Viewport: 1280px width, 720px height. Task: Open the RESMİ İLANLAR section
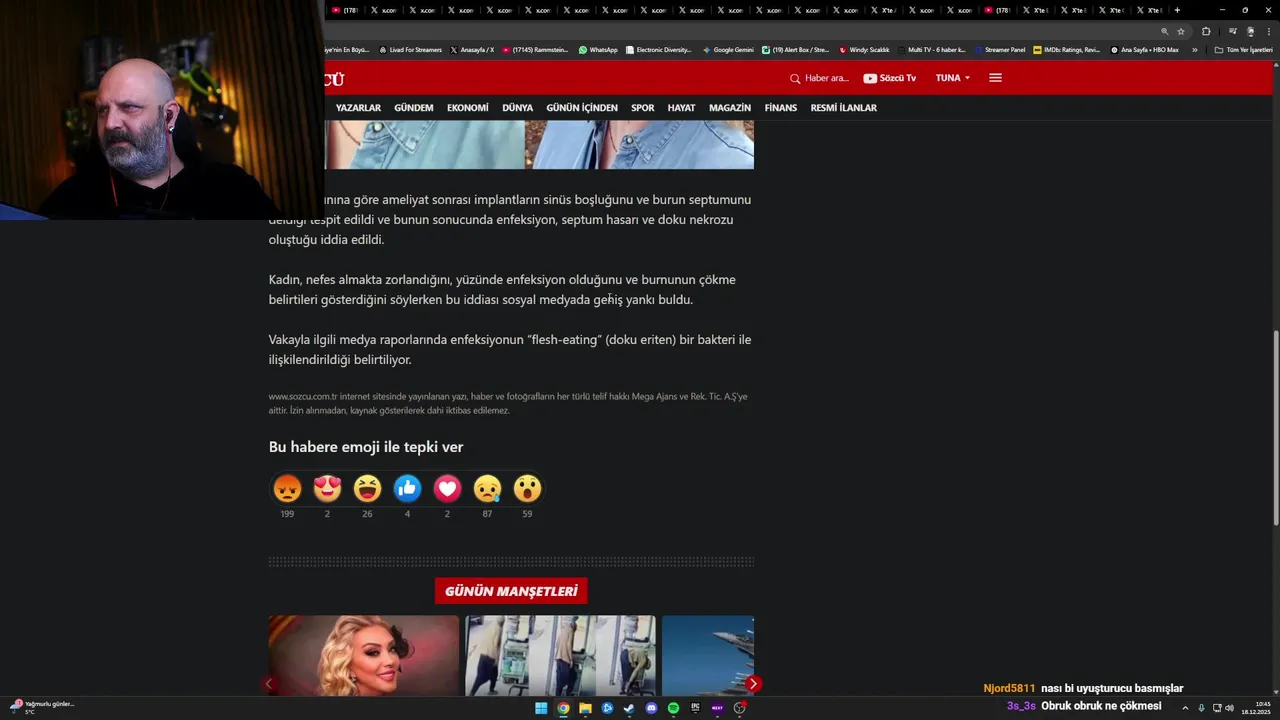tap(843, 108)
